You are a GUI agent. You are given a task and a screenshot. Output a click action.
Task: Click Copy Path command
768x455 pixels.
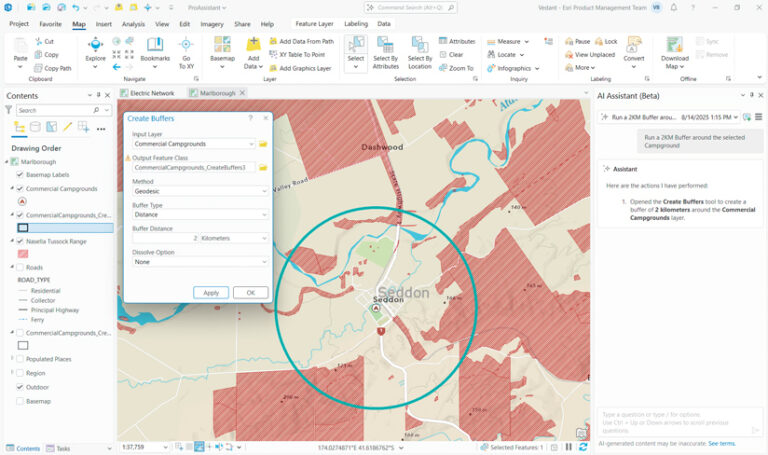point(53,69)
